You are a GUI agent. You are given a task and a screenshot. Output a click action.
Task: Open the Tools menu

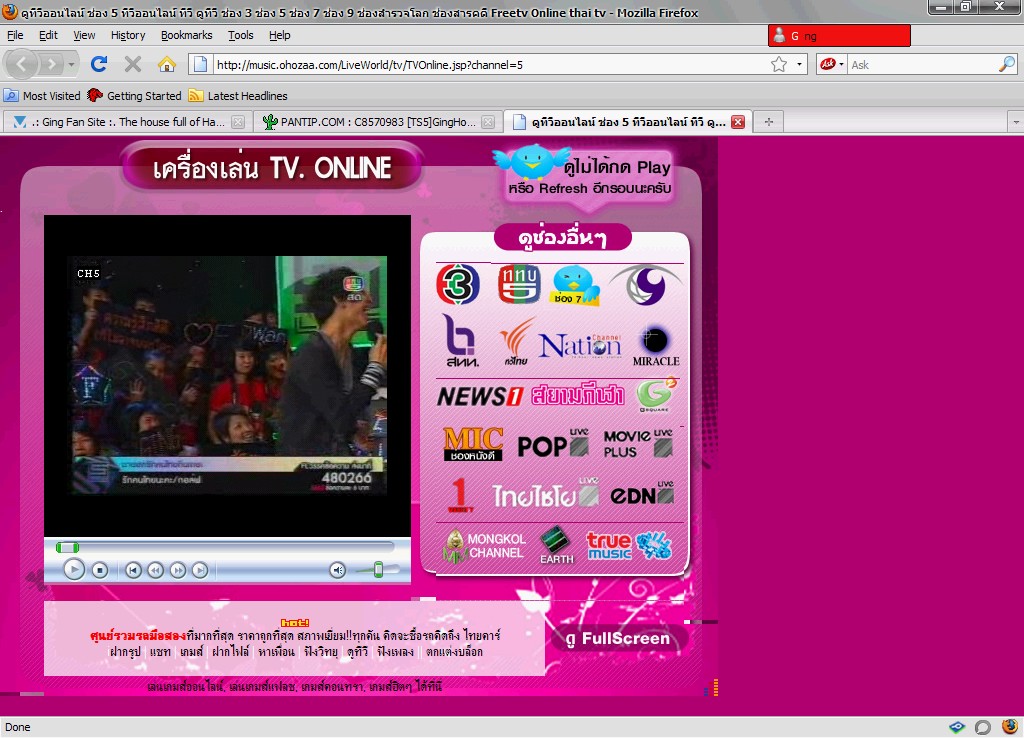[240, 35]
